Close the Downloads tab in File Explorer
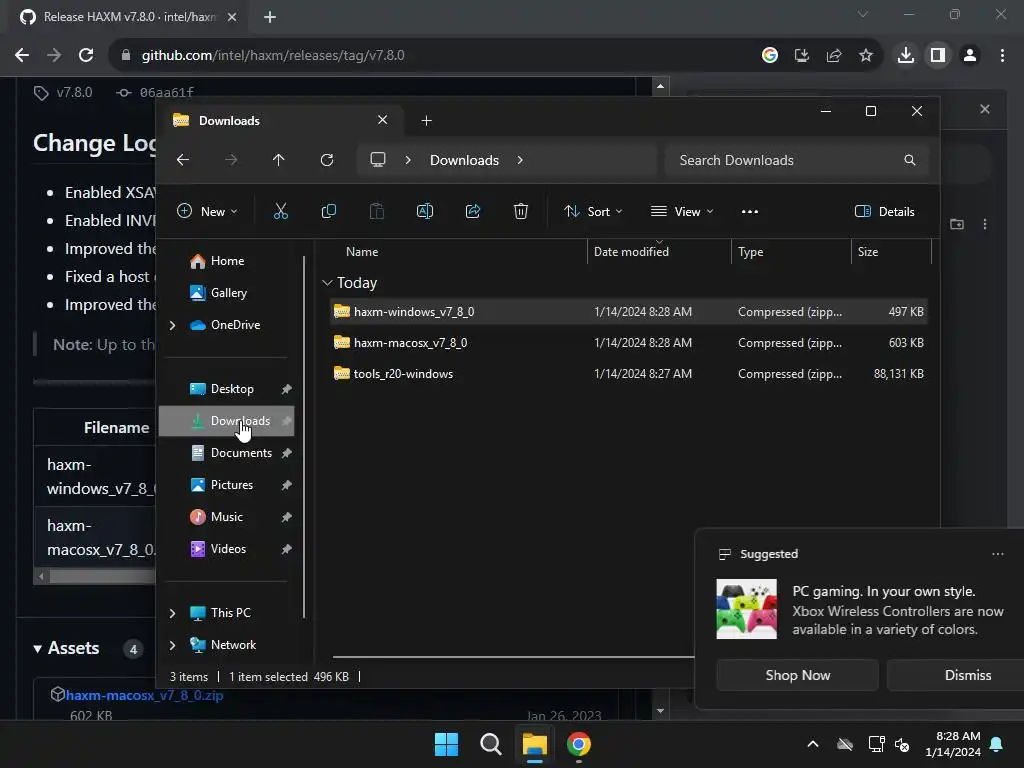The width and height of the screenshot is (1024, 768). 383,120
